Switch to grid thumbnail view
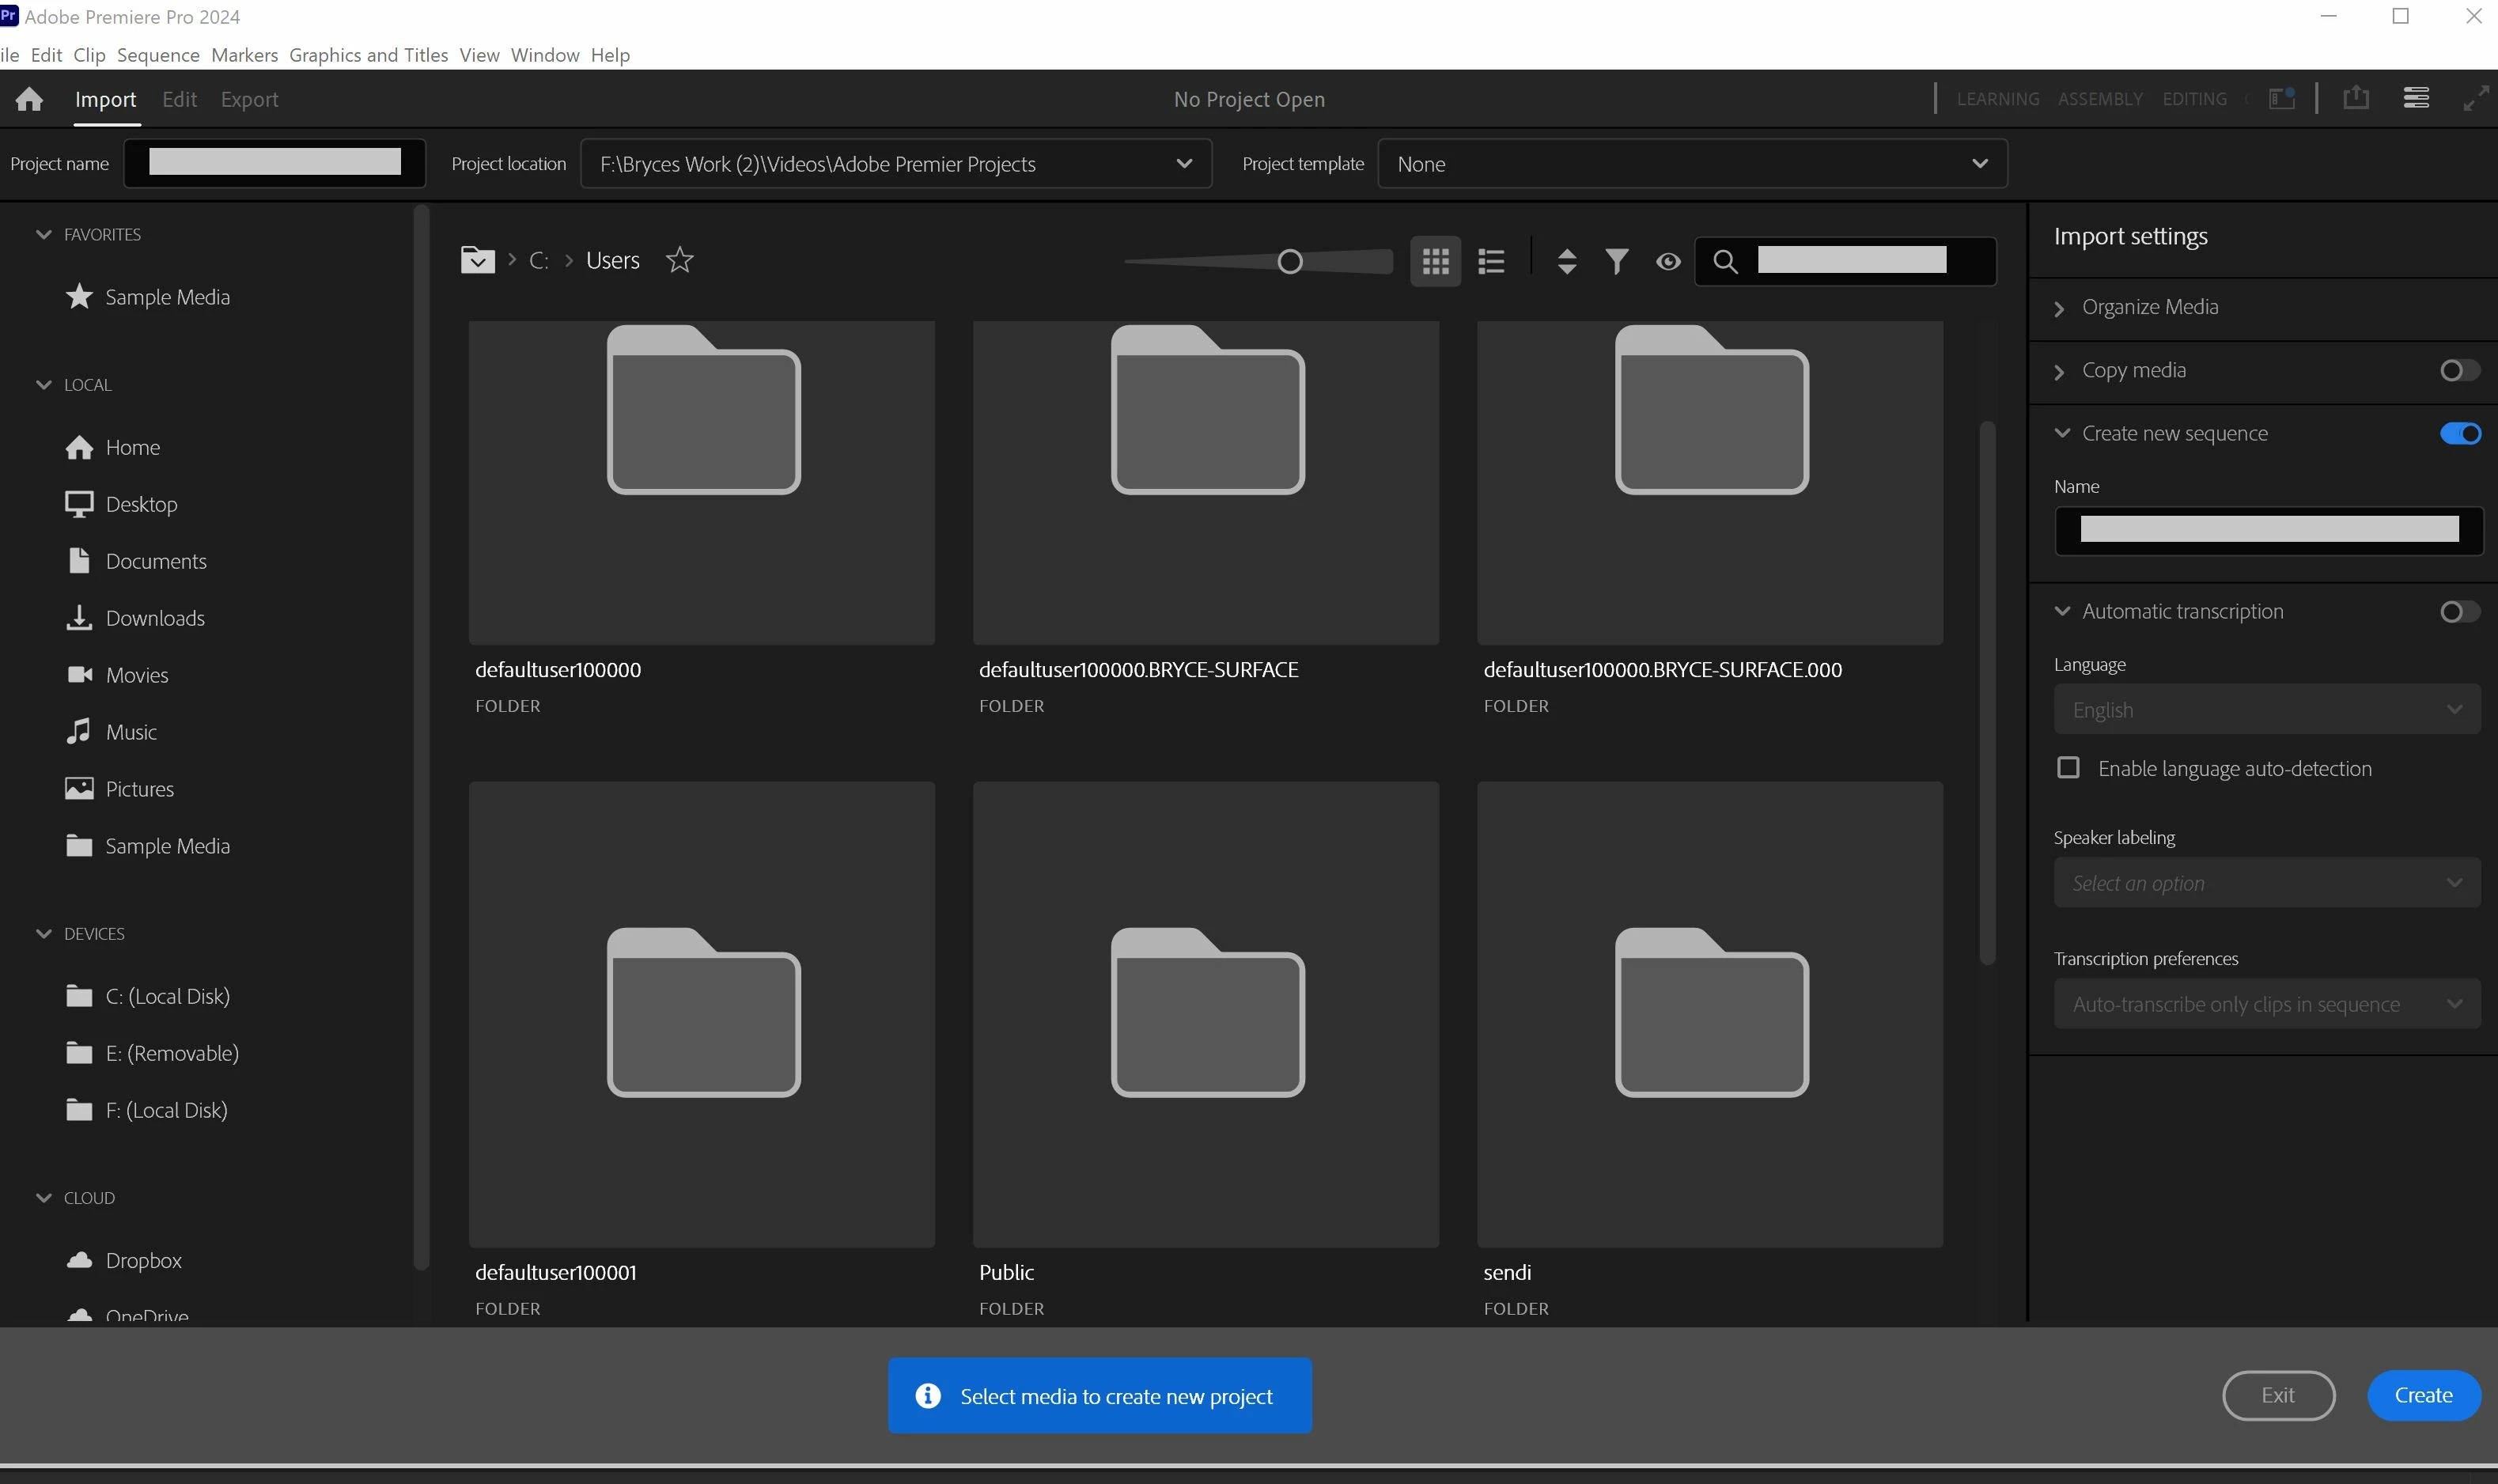The height and width of the screenshot is (1484, 2498). point(1435,262)
